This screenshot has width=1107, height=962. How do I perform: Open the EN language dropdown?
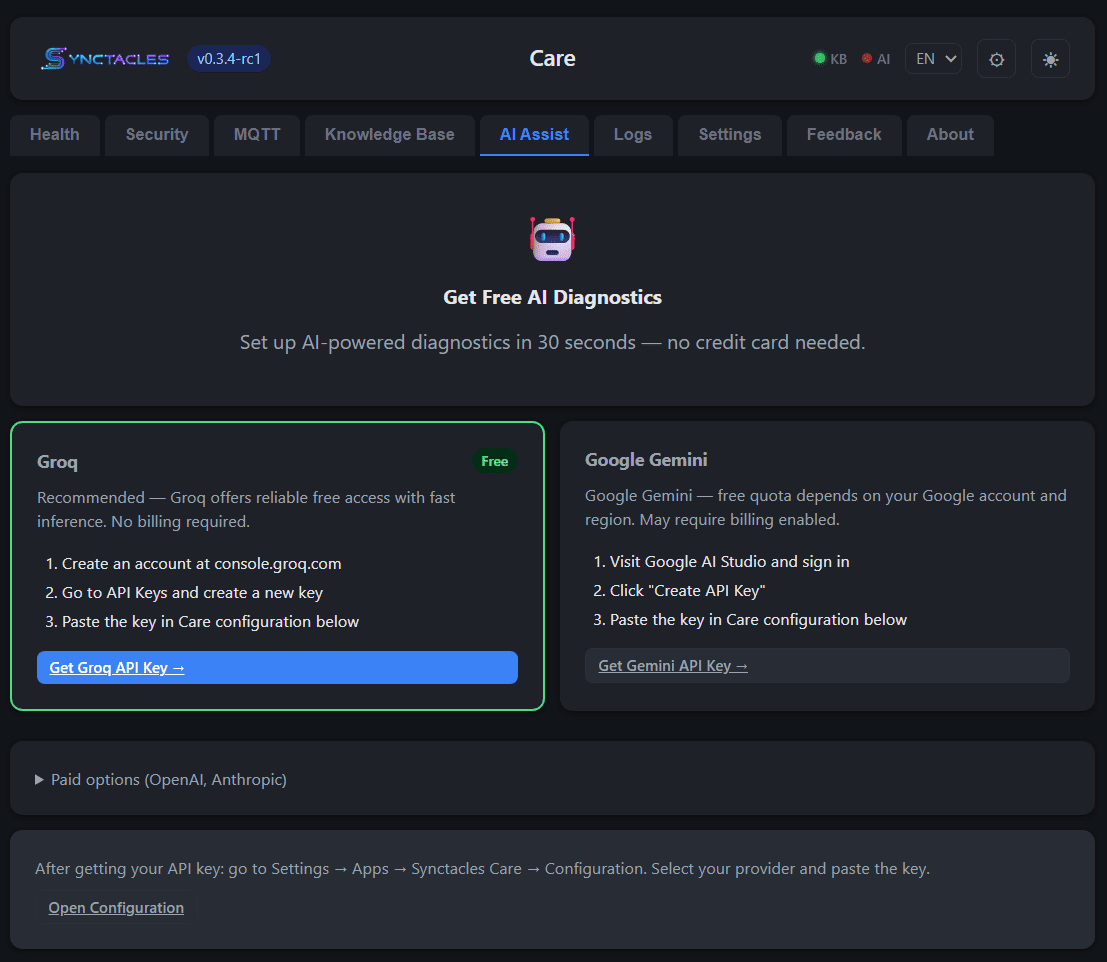click(x=932, y=58)
